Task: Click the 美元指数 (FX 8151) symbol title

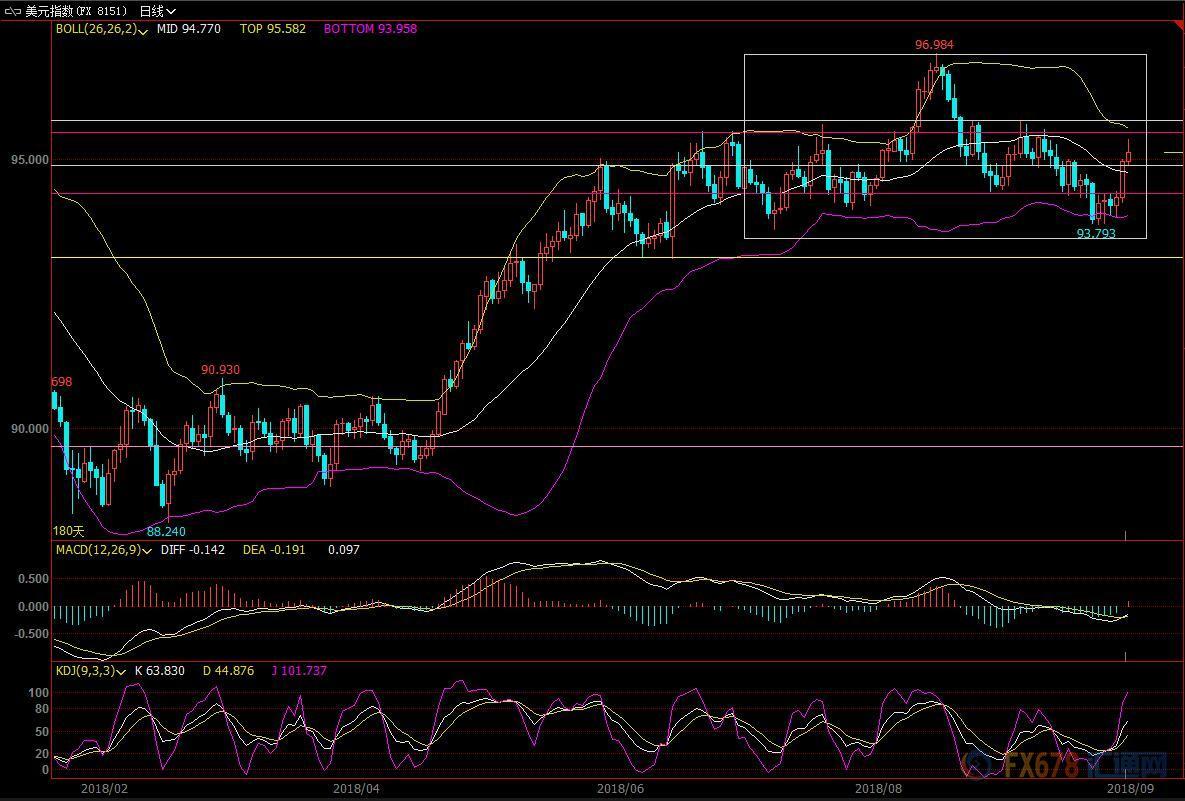Action: tap(76, 11)
